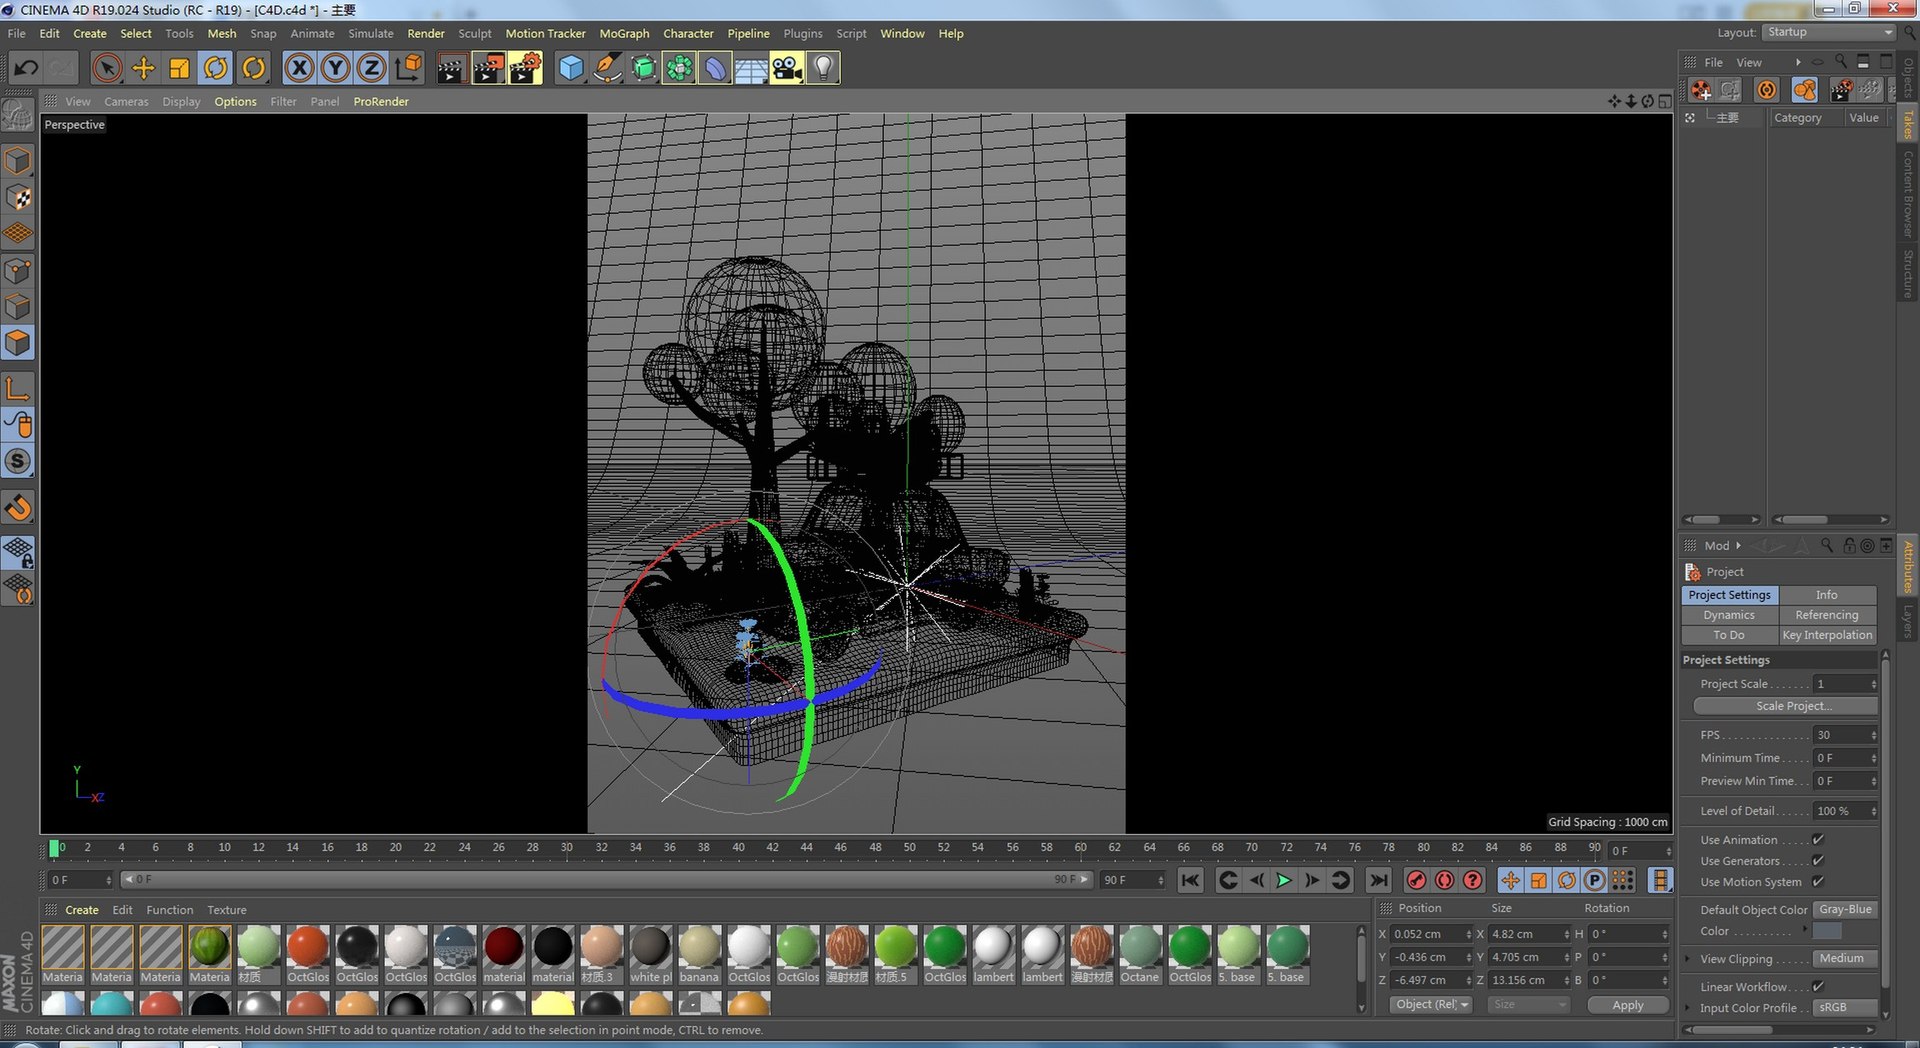Screen dimensions: 1920x1048
Task: Click material manager Create menu
Action: pyautogui.click(x=82, y=910)
